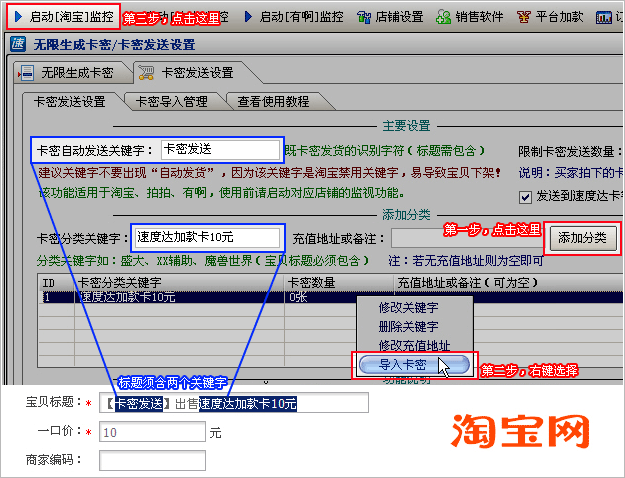The image size is (625, 478).
Task: Click the play arrow icon for 有啊监控
Action: (248, 17)
